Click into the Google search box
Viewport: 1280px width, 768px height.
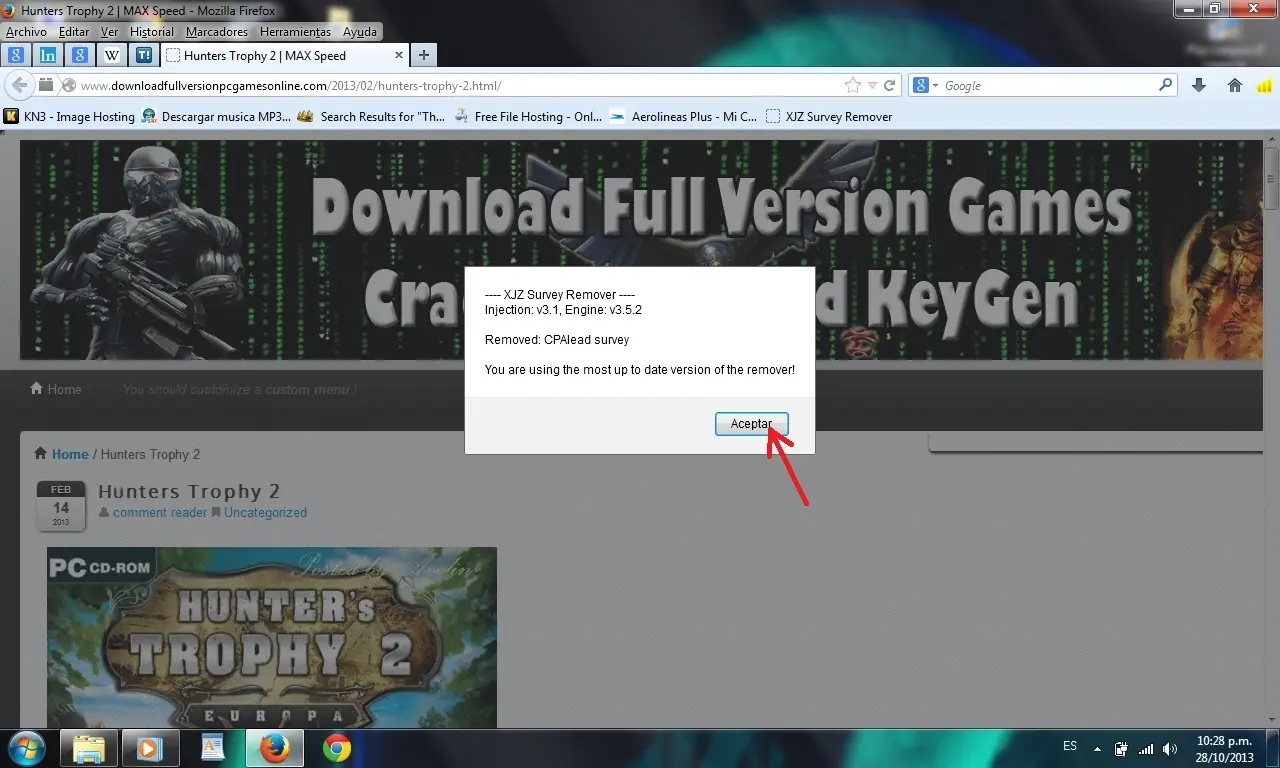[1050, 86]
